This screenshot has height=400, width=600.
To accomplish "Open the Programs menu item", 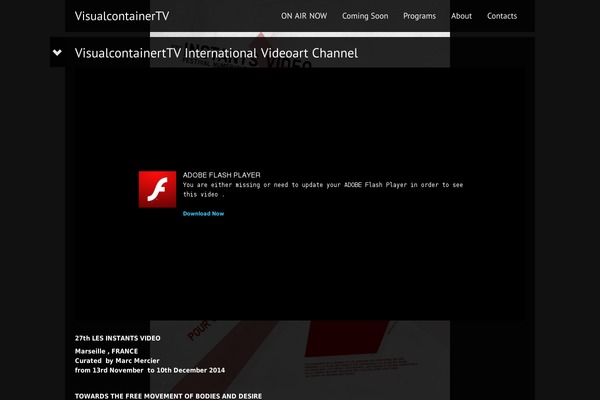I will 419,16.
